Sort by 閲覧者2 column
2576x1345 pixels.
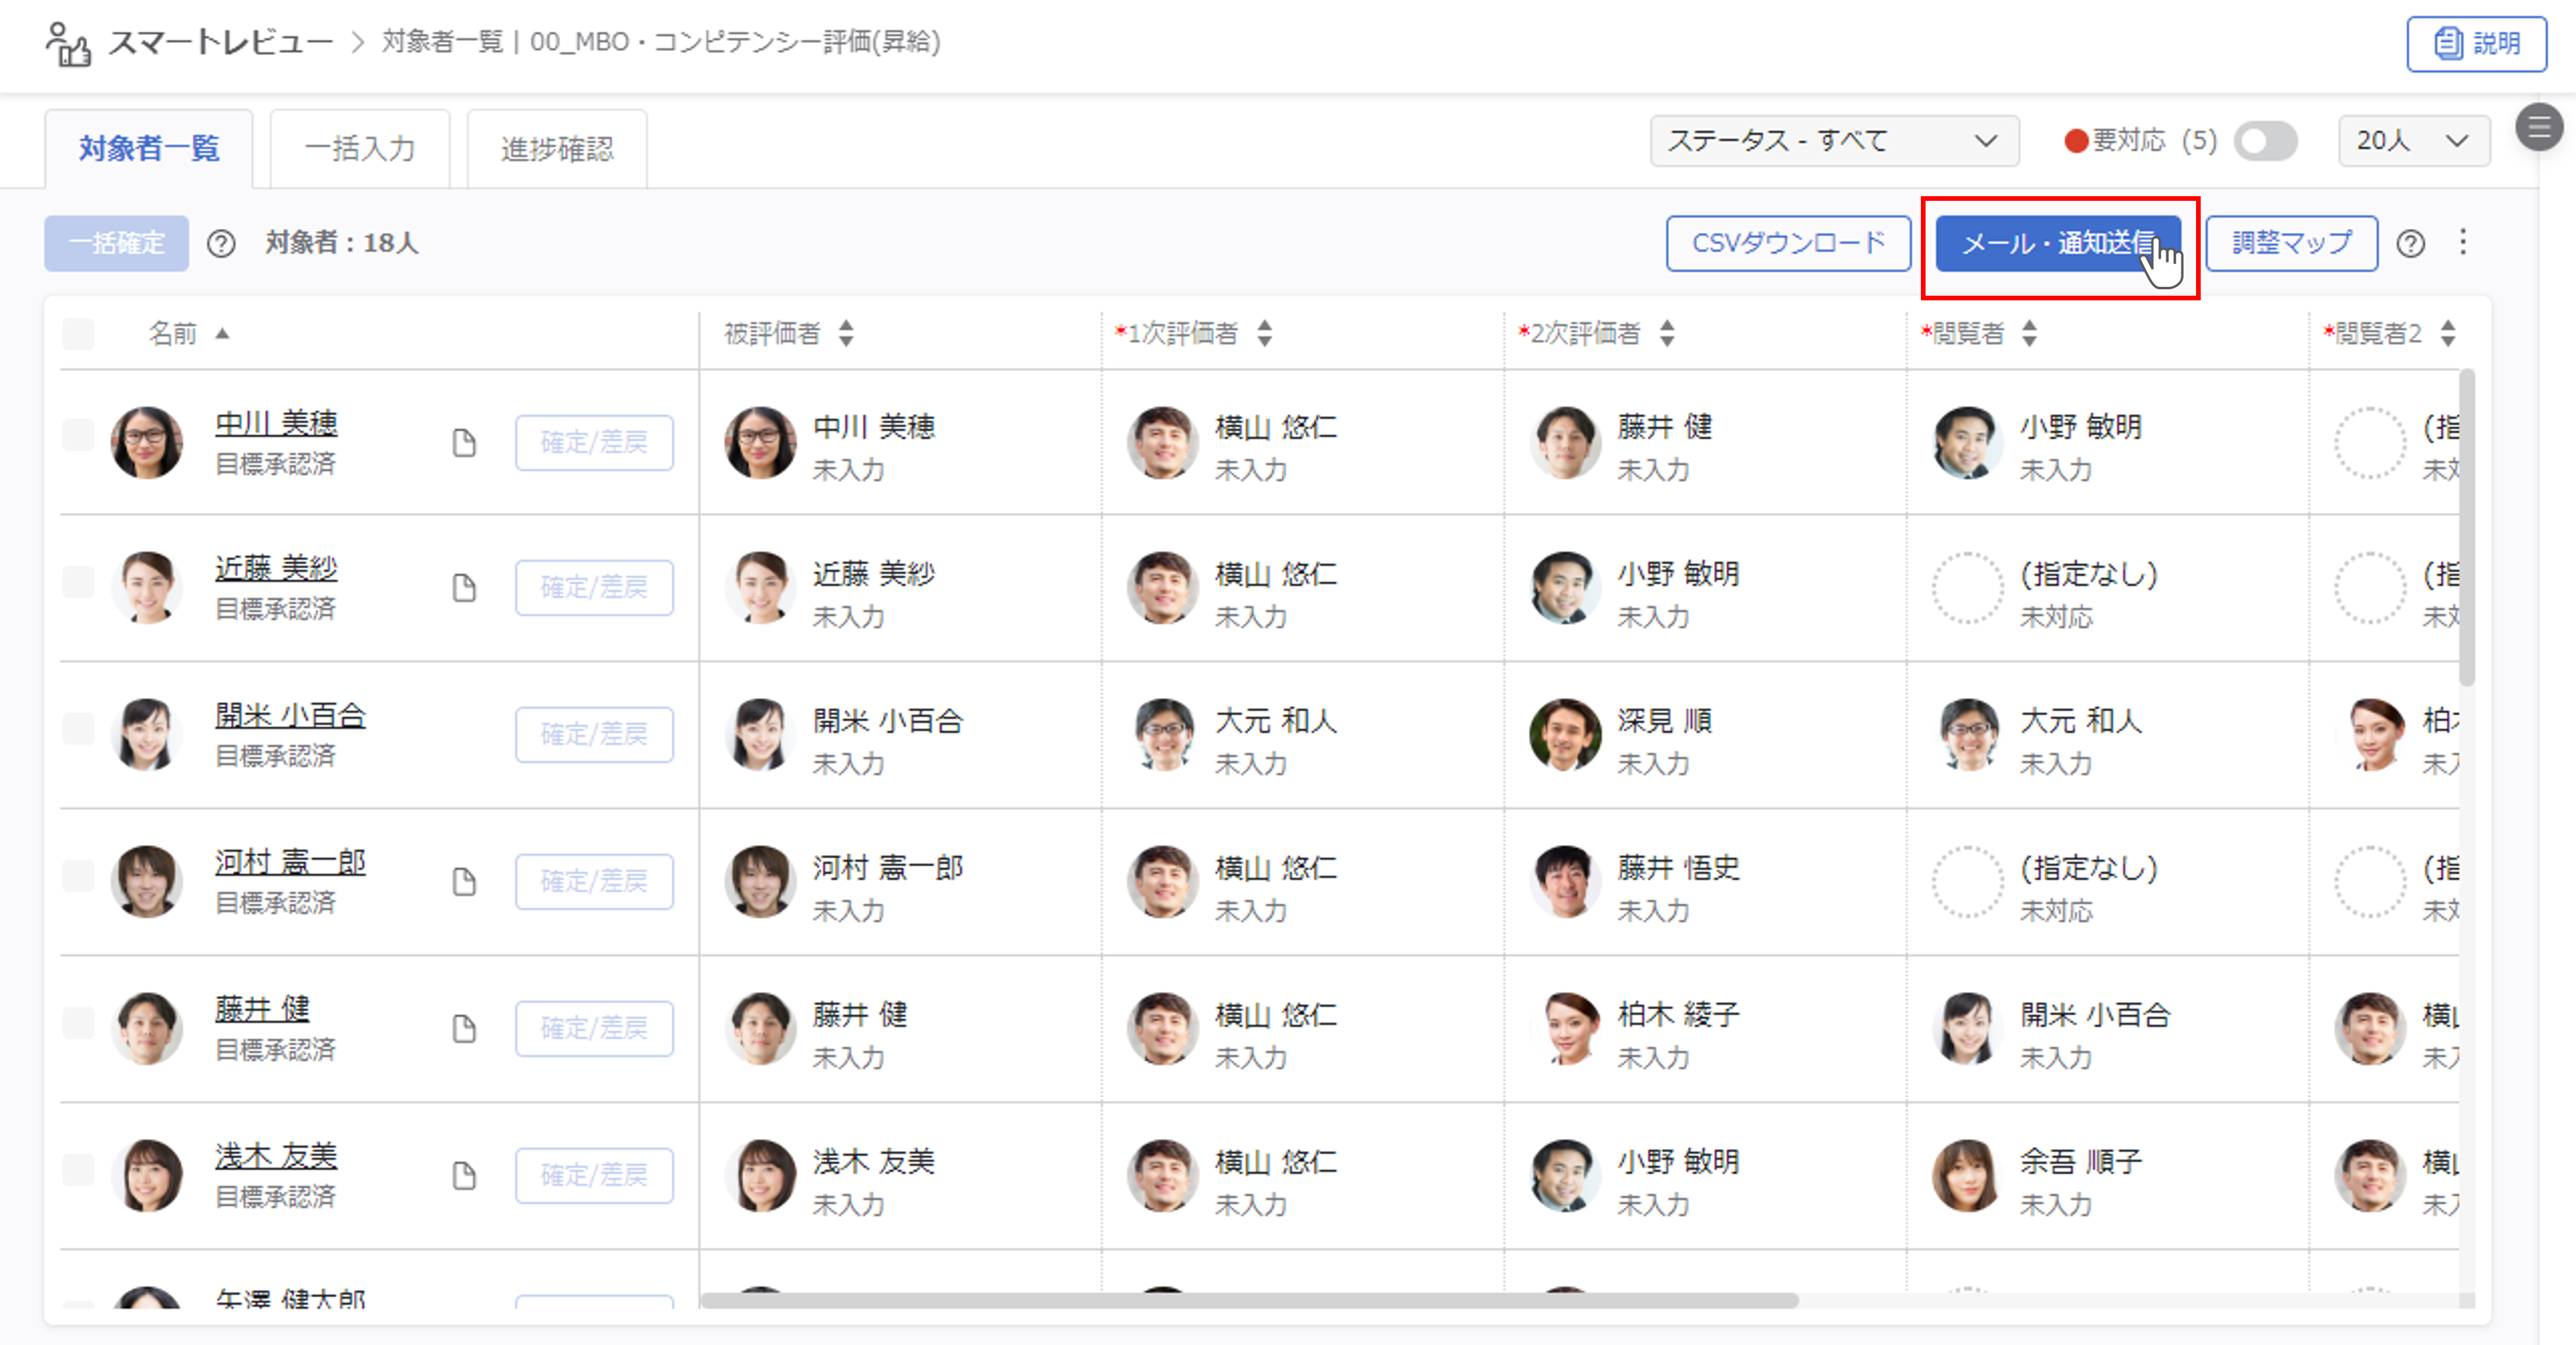click(x=2448, y=333)
